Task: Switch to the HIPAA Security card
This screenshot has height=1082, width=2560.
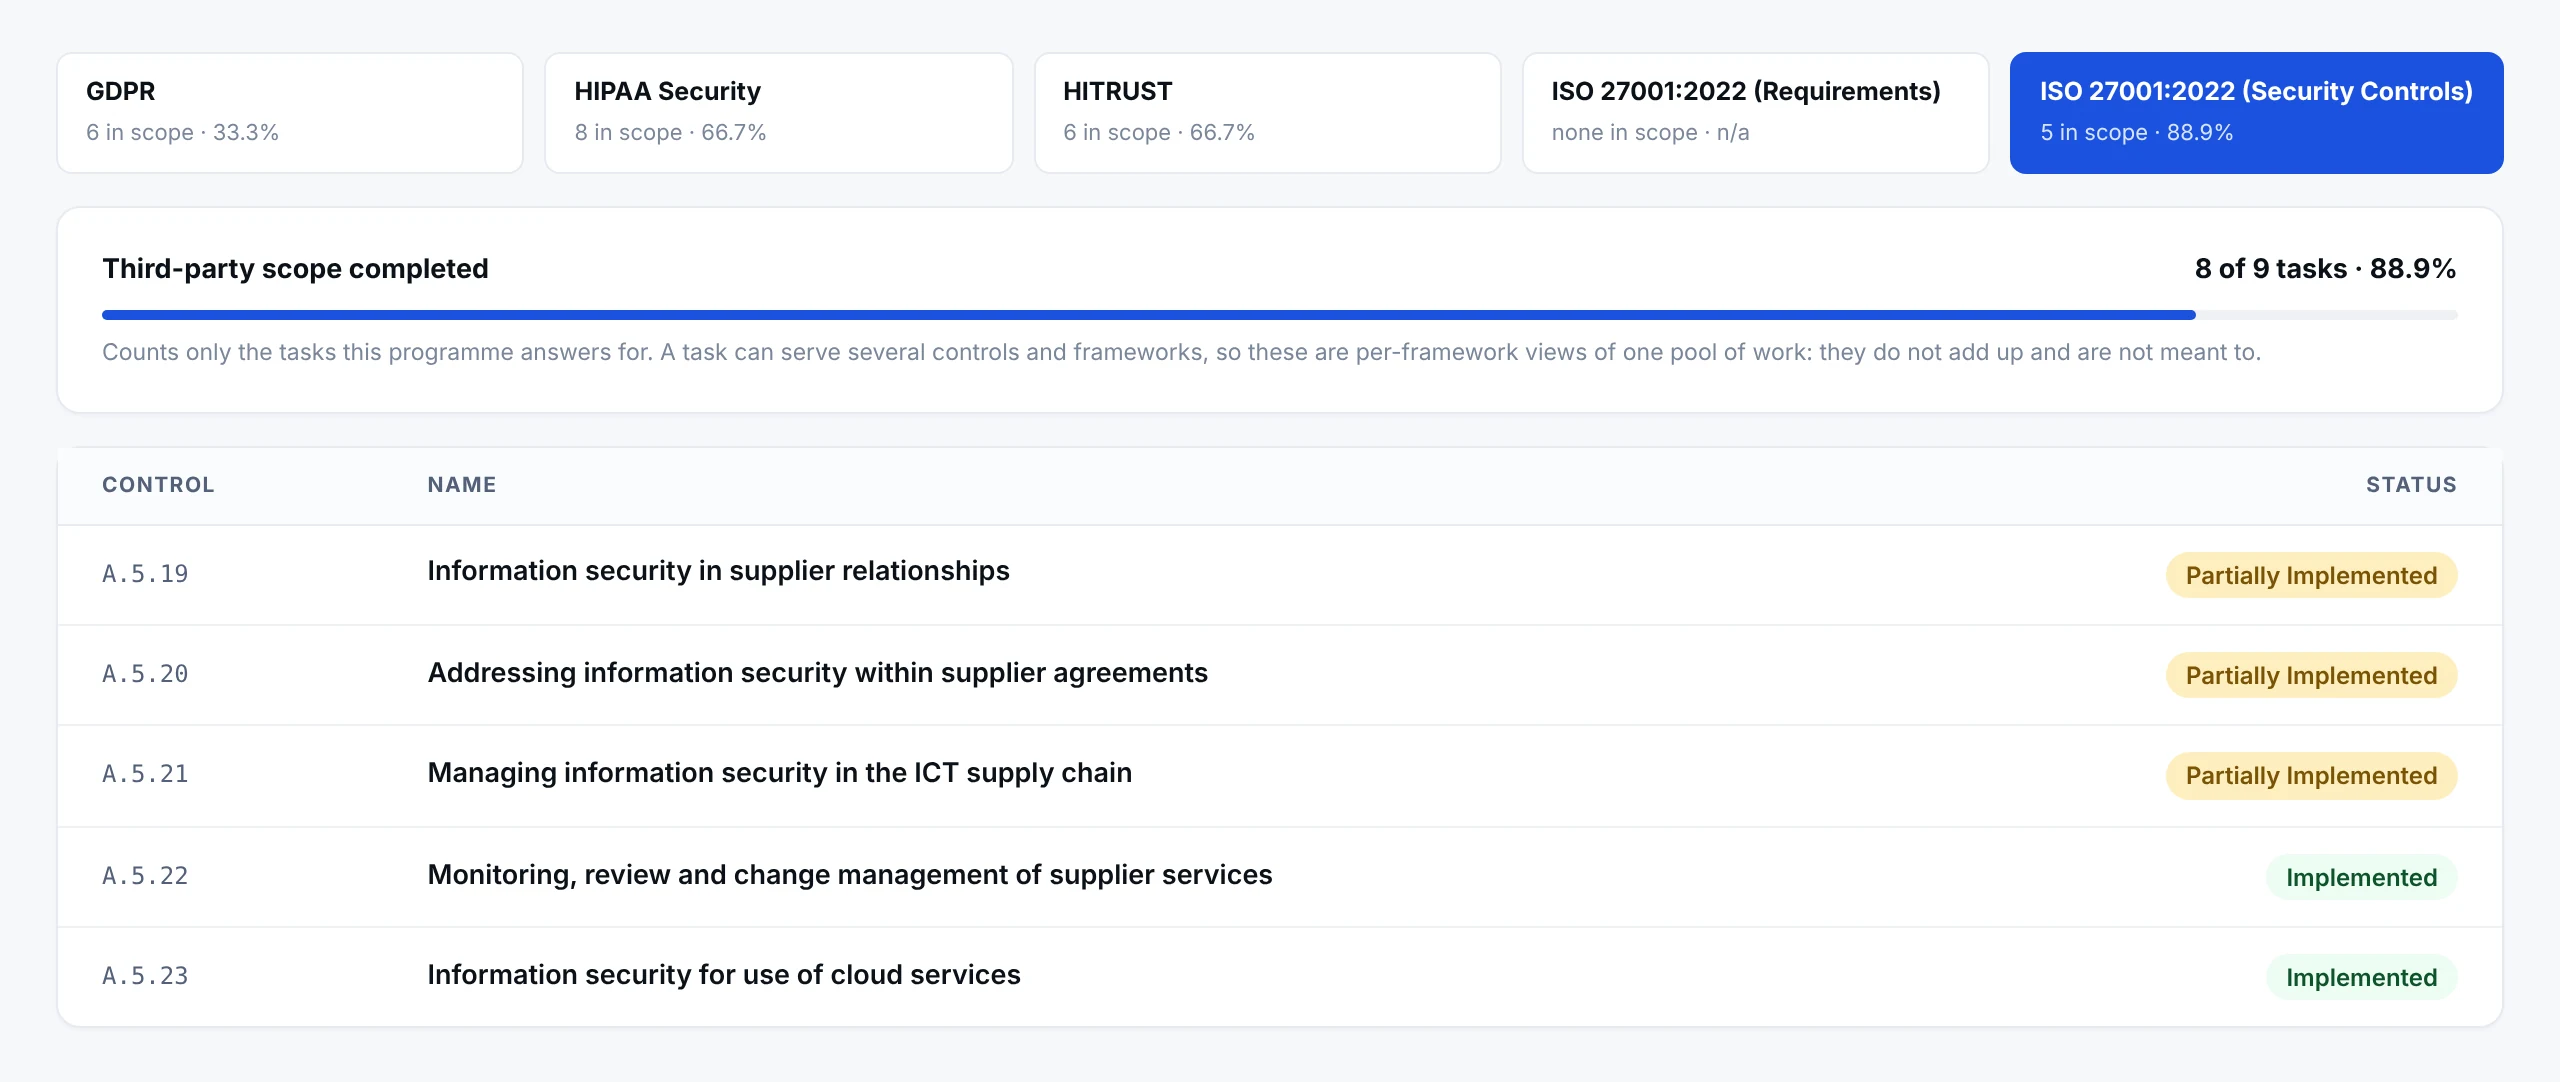Action: 778,113
